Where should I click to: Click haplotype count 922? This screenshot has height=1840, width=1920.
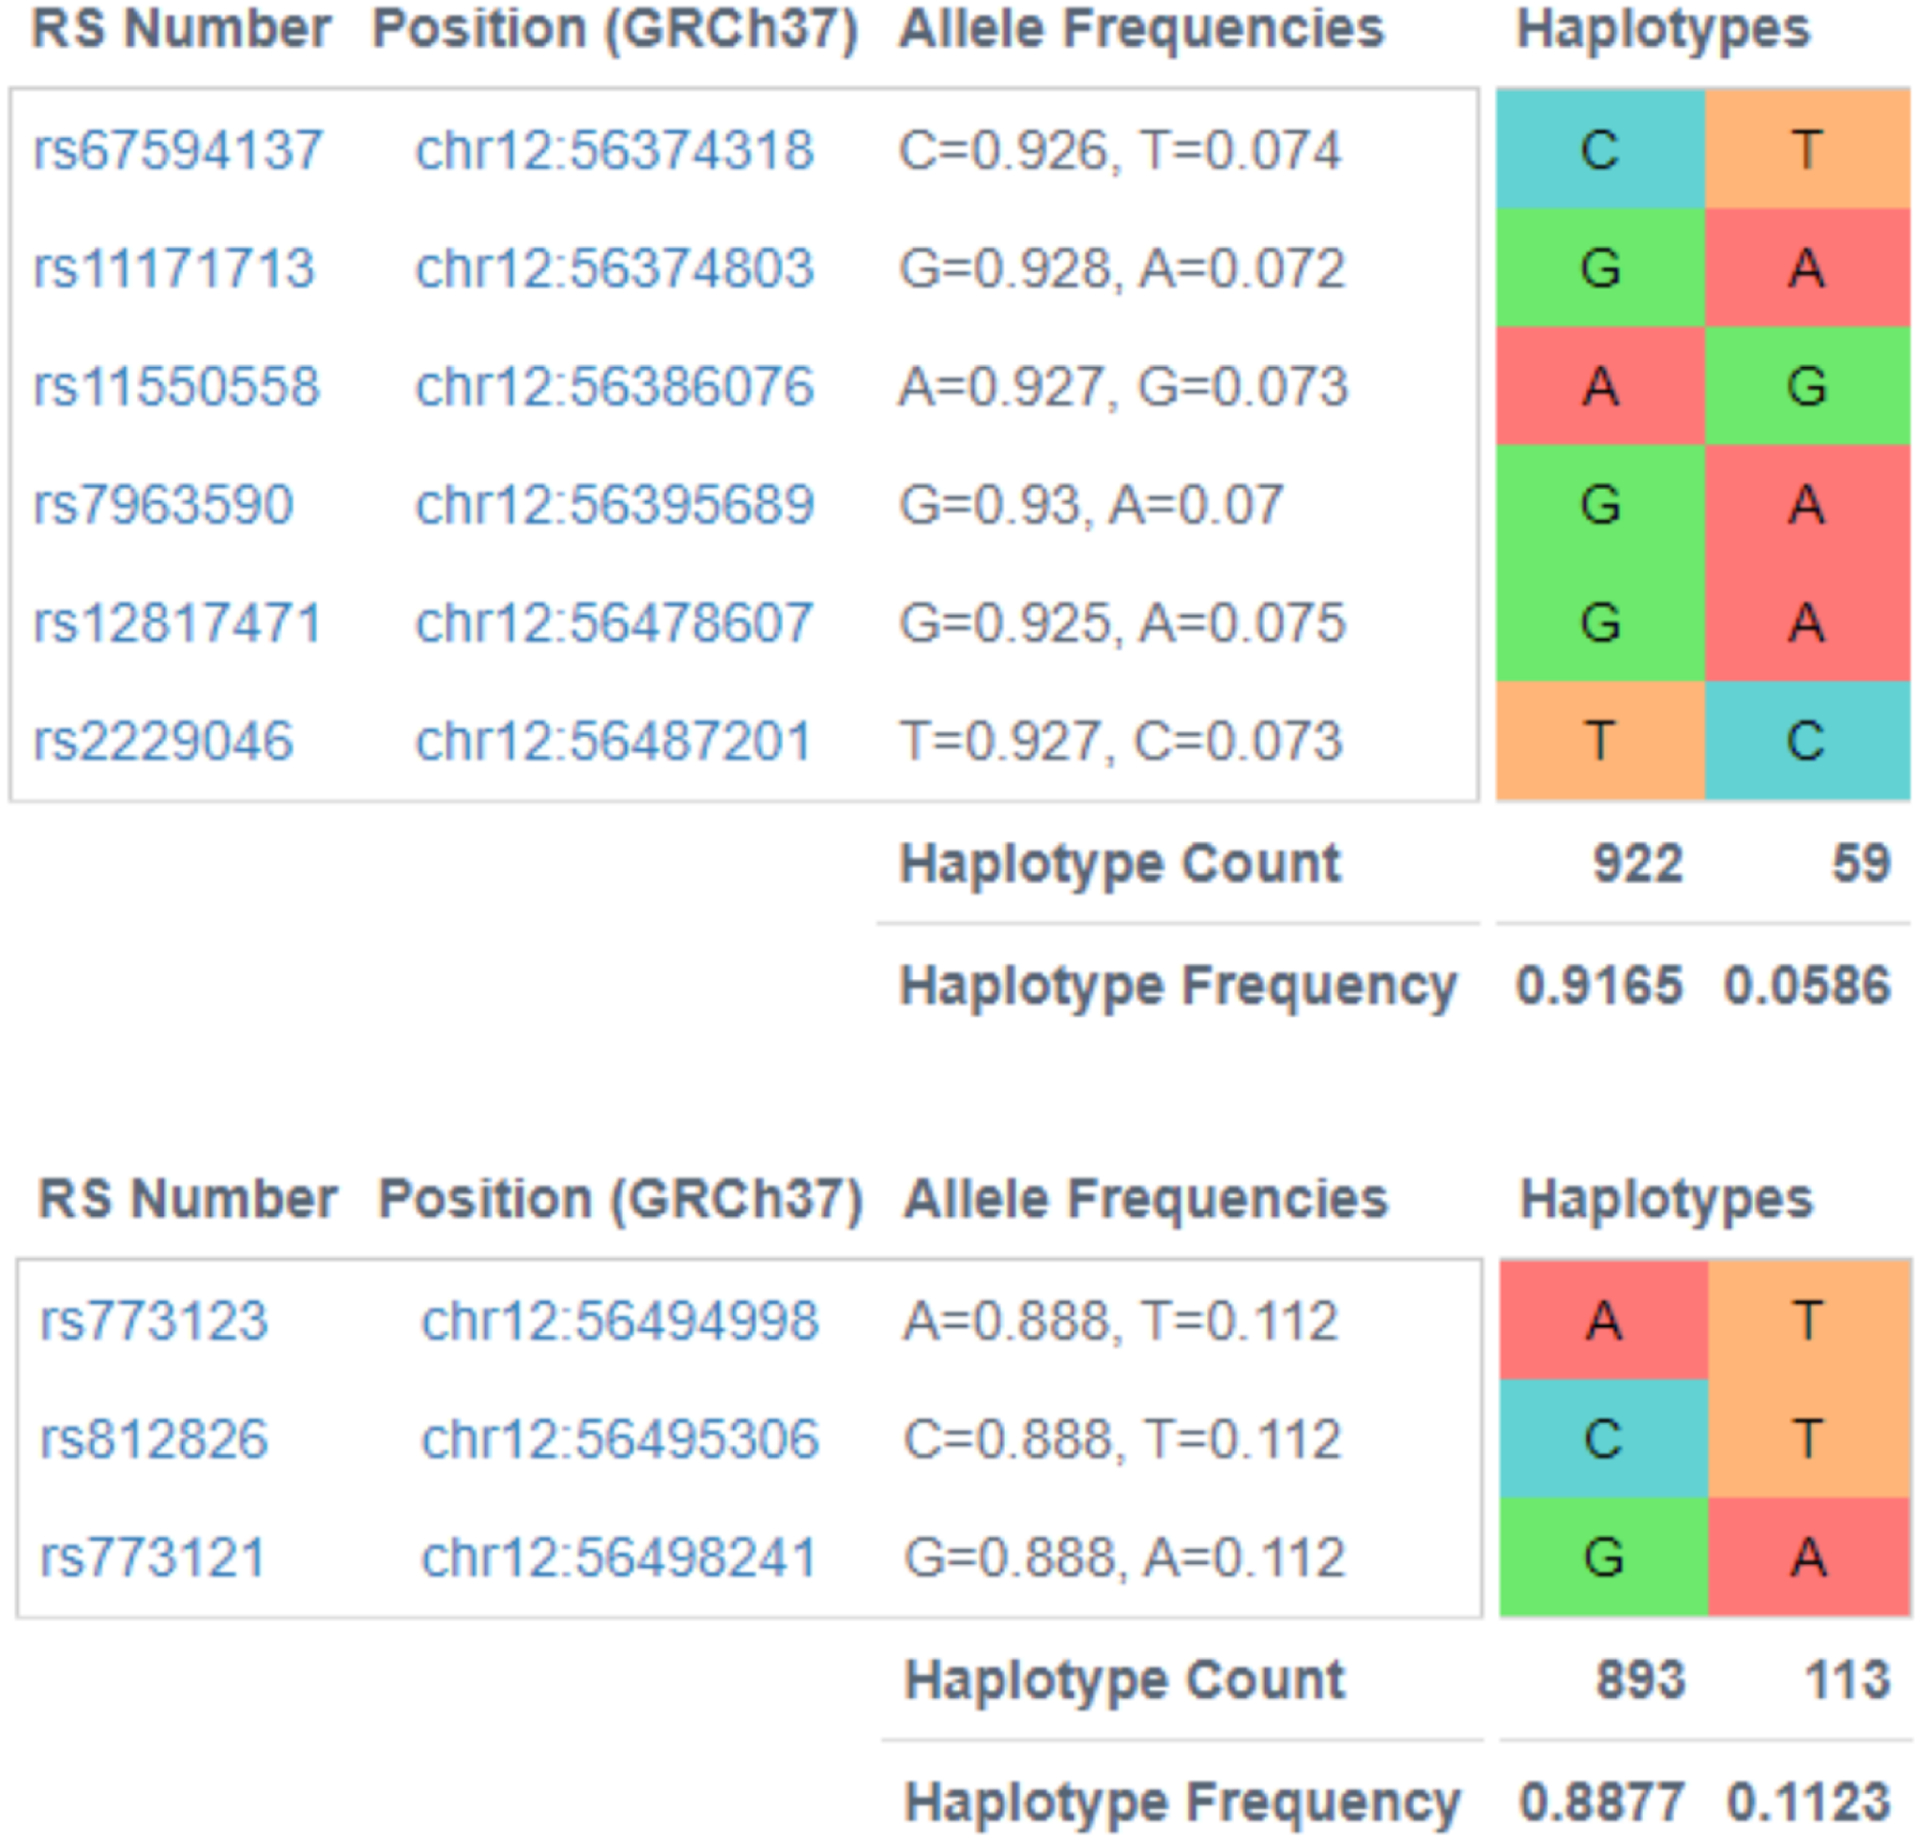tap(1638, 864)
